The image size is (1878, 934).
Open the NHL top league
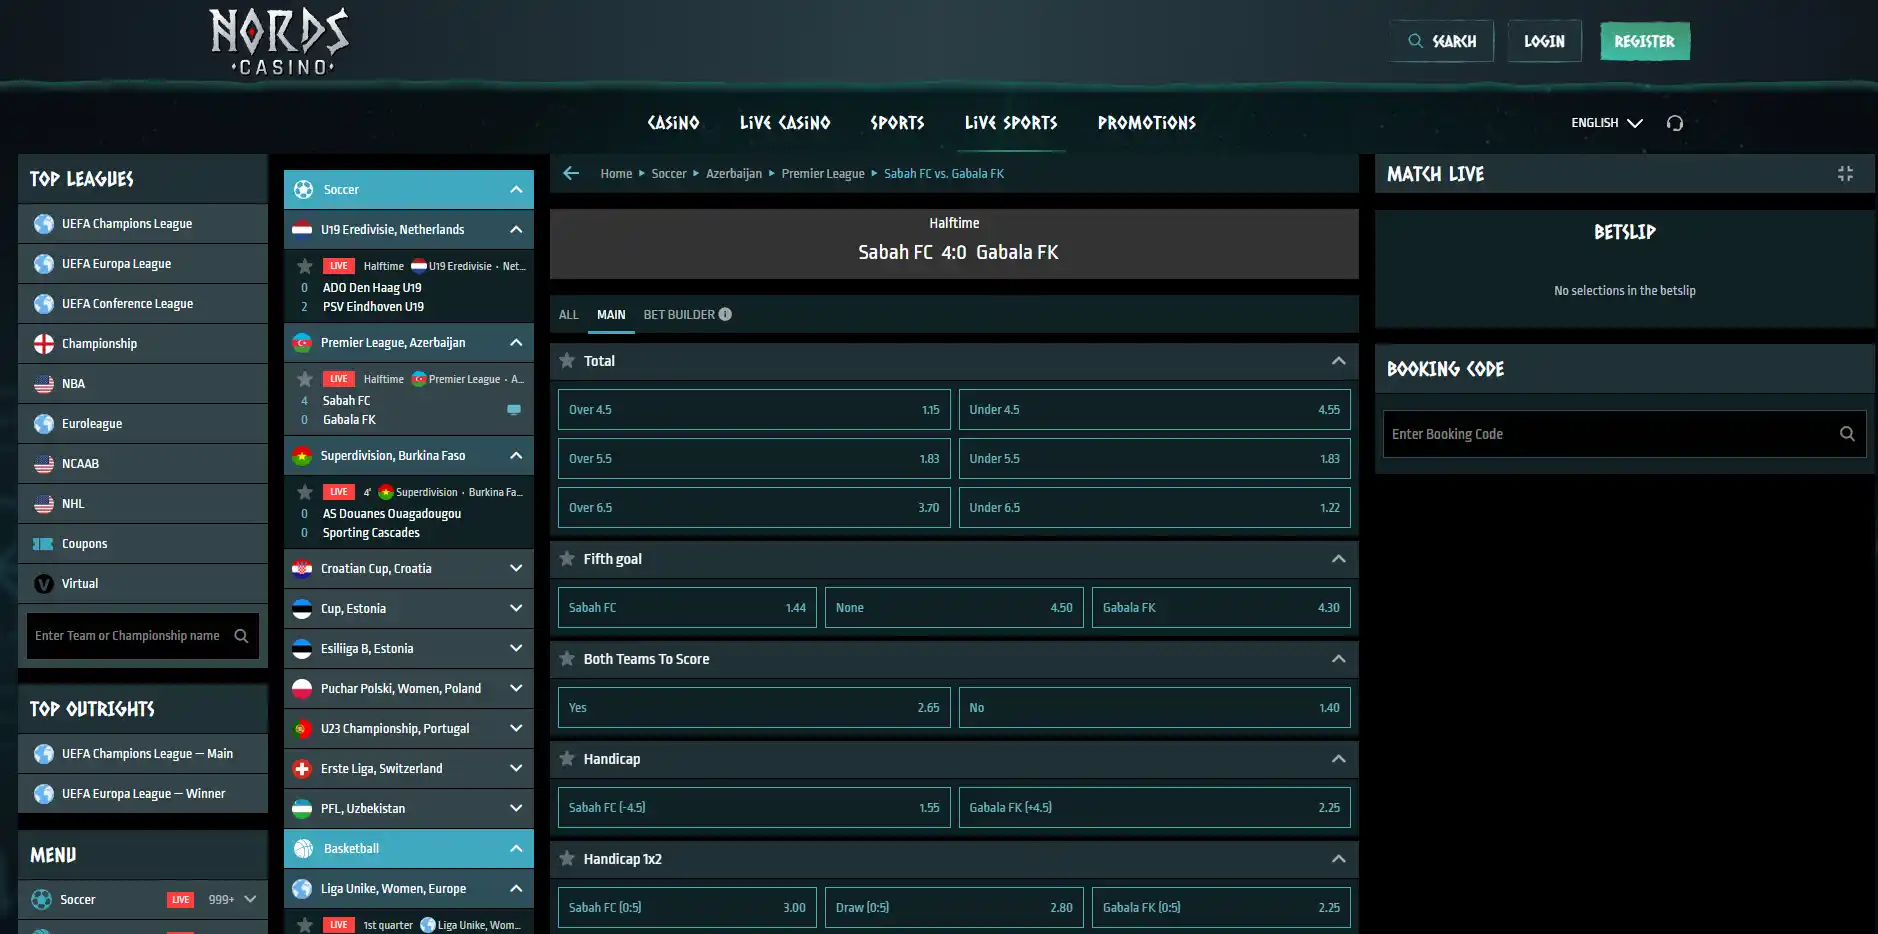tap(143, 504)
